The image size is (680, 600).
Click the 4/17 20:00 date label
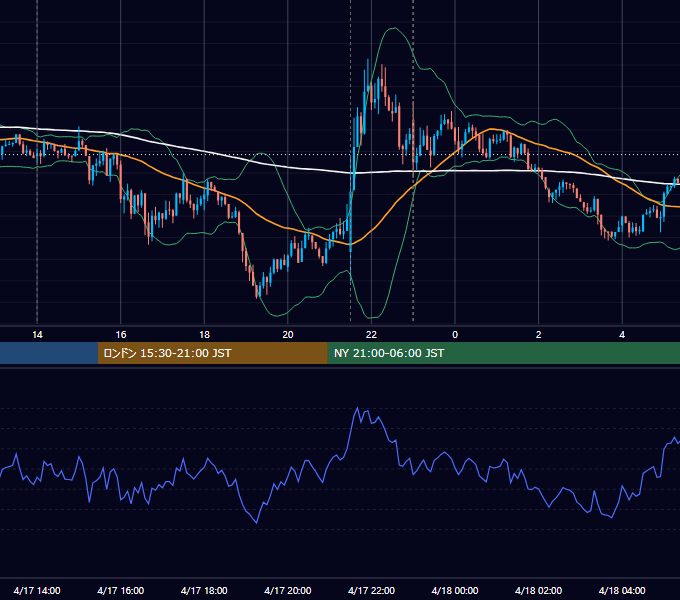[288, 590]
